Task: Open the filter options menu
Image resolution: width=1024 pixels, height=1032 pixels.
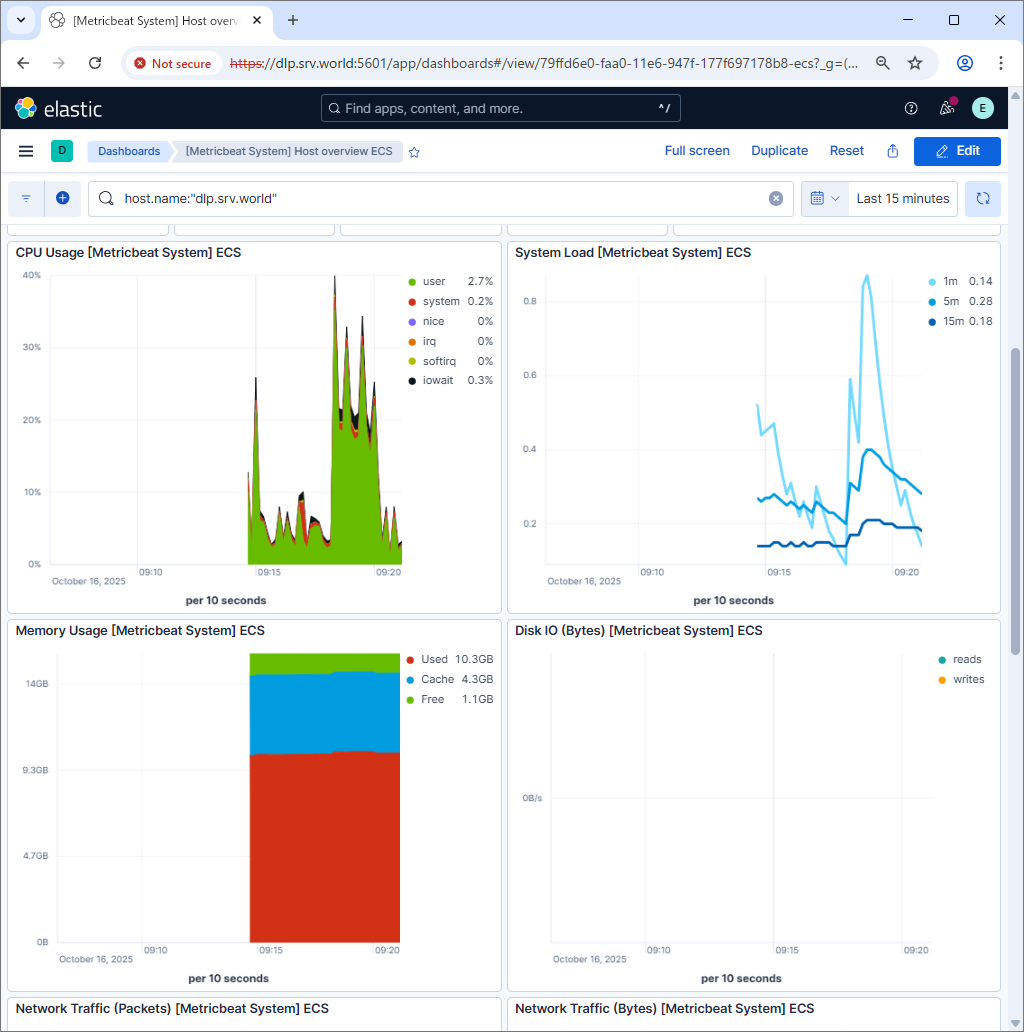Action: pos(26,199)
